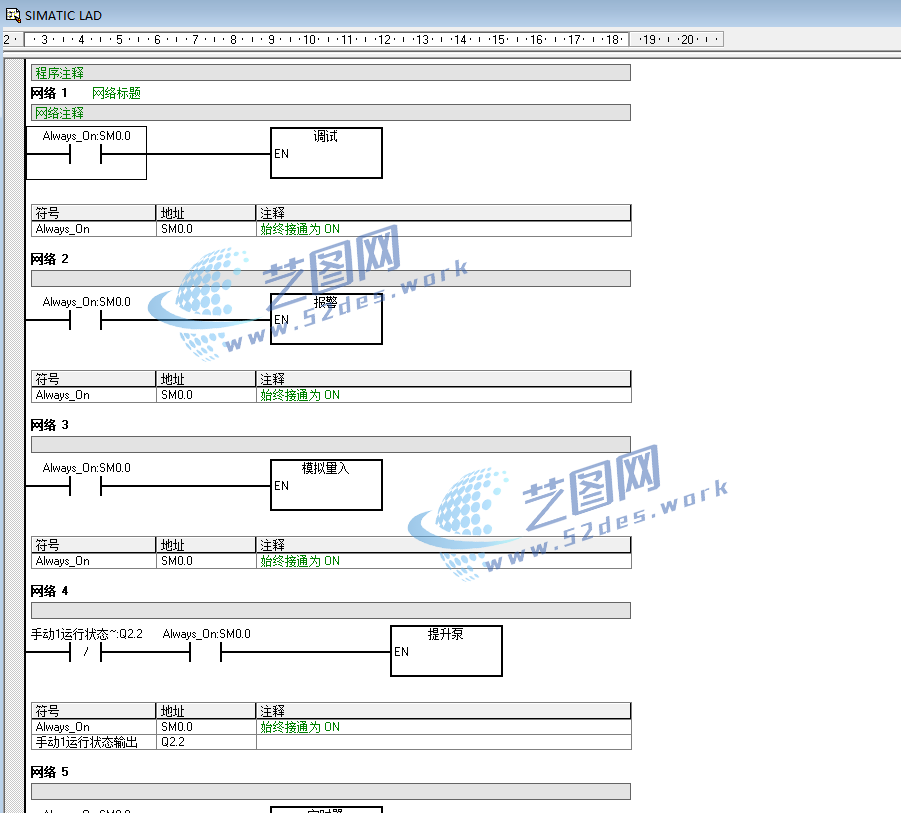Viewport: 901px width, 813px height.
Task: Select the Always_On contact in network 1
Action: 86,154
